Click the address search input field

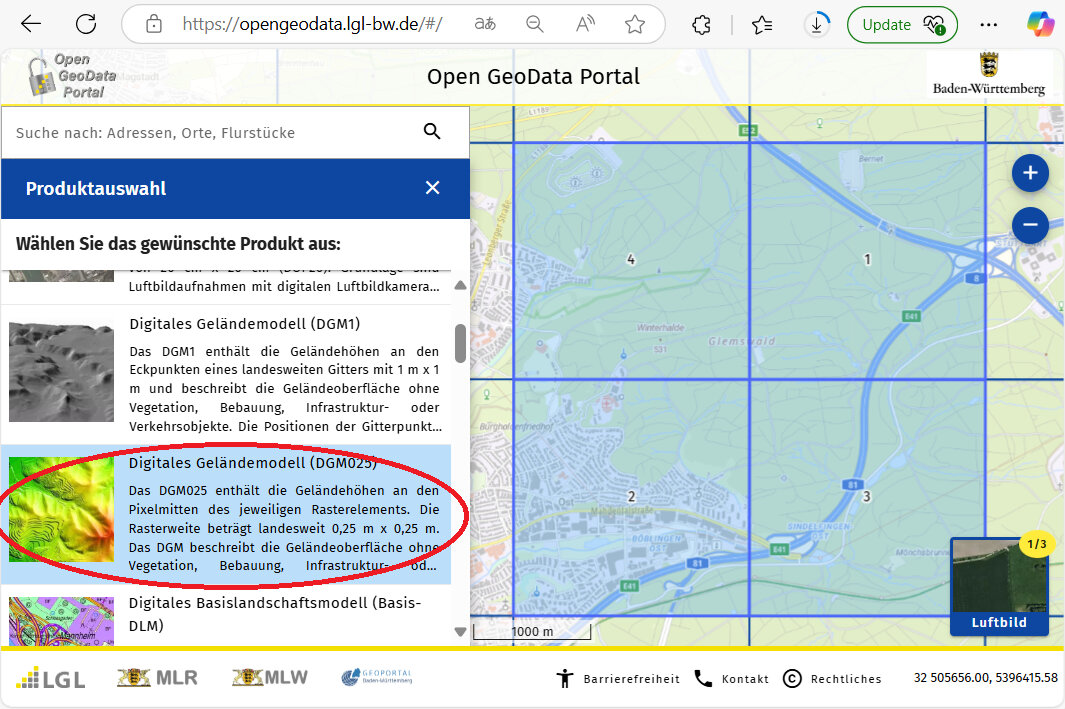pos(210,132)
